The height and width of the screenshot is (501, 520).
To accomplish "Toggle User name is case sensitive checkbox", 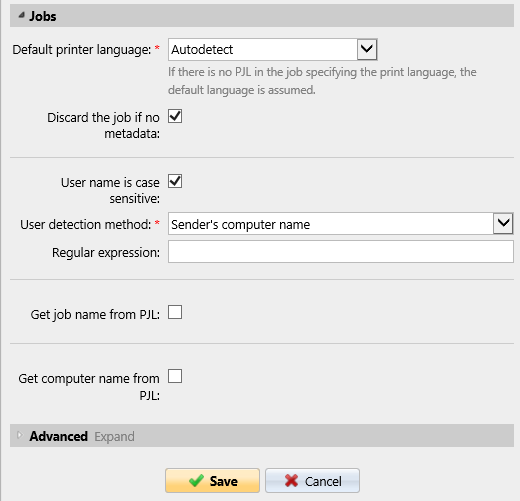I will [x=175, y=181].
